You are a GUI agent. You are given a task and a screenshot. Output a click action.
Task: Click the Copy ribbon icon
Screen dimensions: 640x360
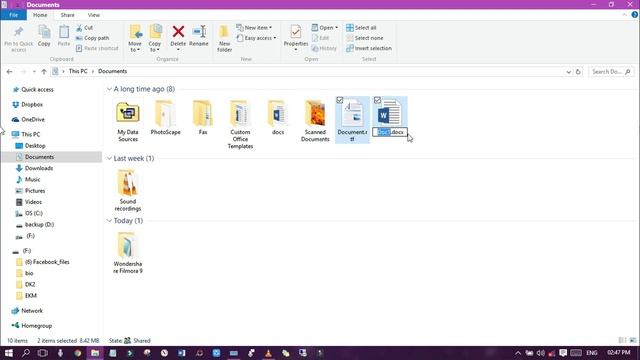[44, 31]
